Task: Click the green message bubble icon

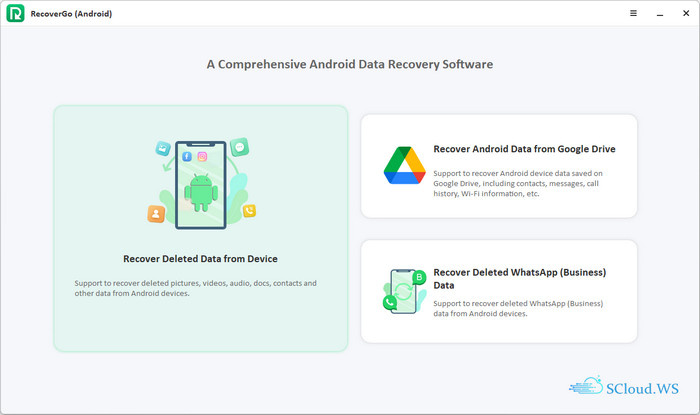Action: click(x=239, y=147)
